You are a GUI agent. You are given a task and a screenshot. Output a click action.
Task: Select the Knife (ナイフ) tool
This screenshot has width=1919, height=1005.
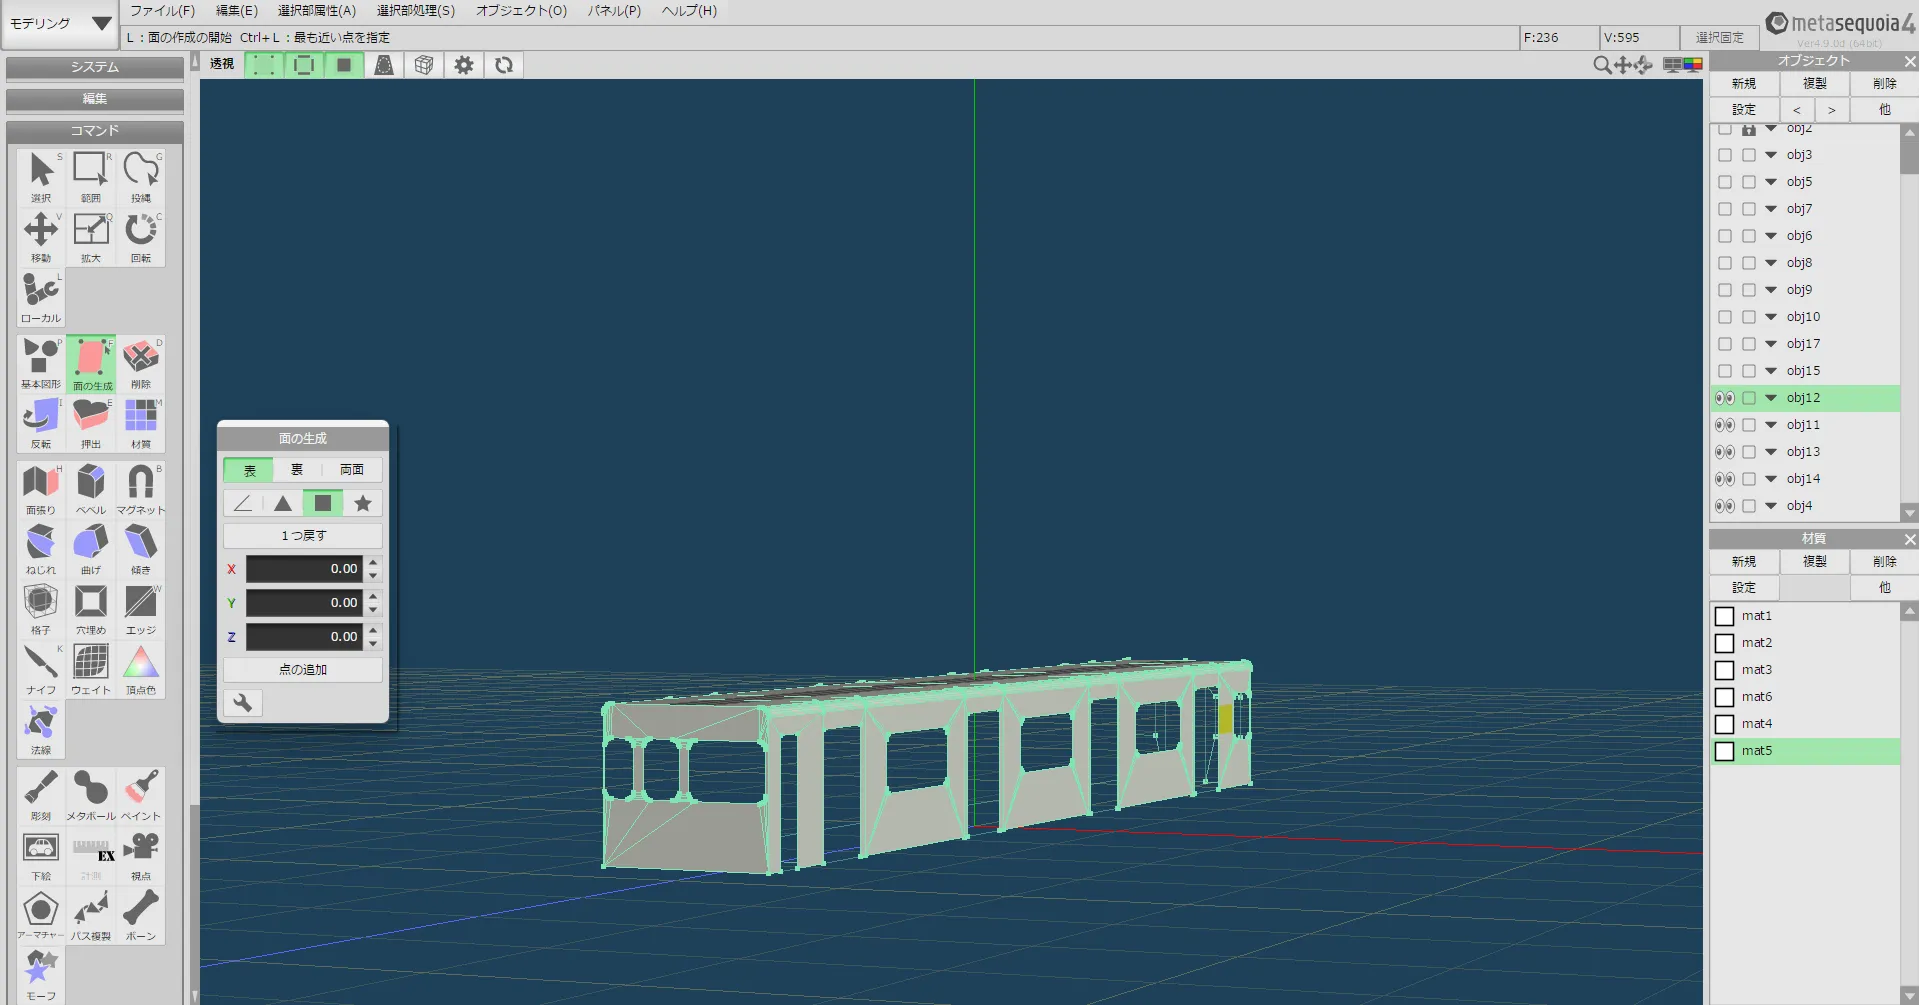click(40, 668)
